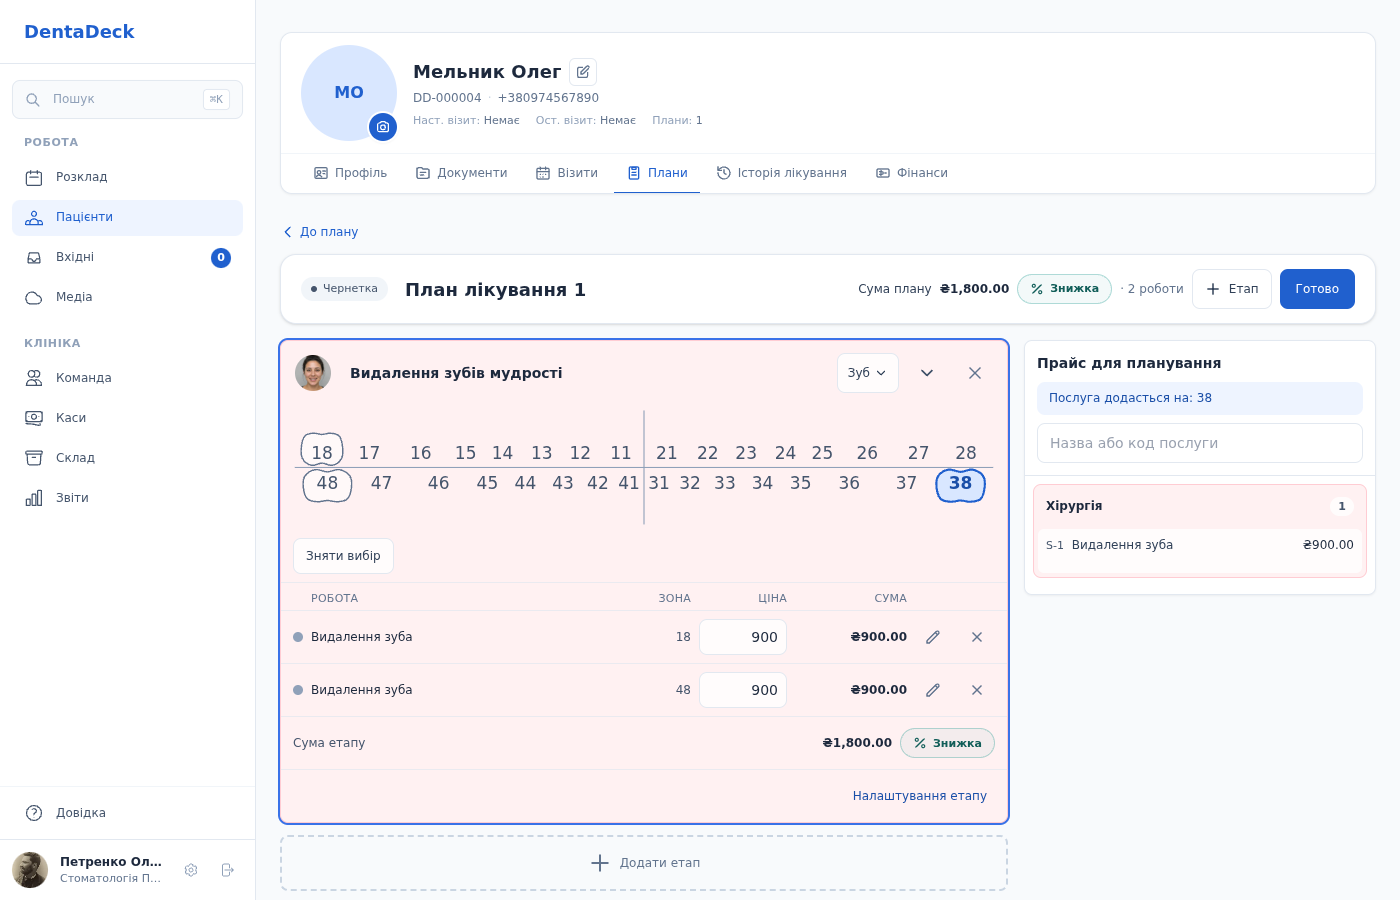The image size is (1400, 900).
Task: Open the Візити tab
Action: (567, 173)
